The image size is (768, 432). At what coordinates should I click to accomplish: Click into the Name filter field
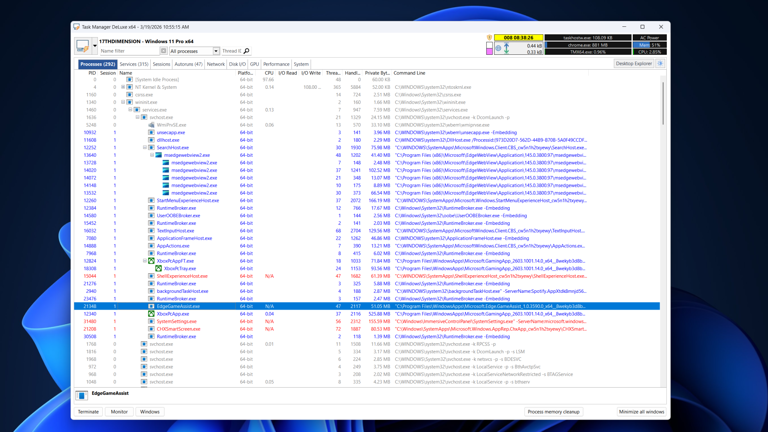[x=129, y=51]
